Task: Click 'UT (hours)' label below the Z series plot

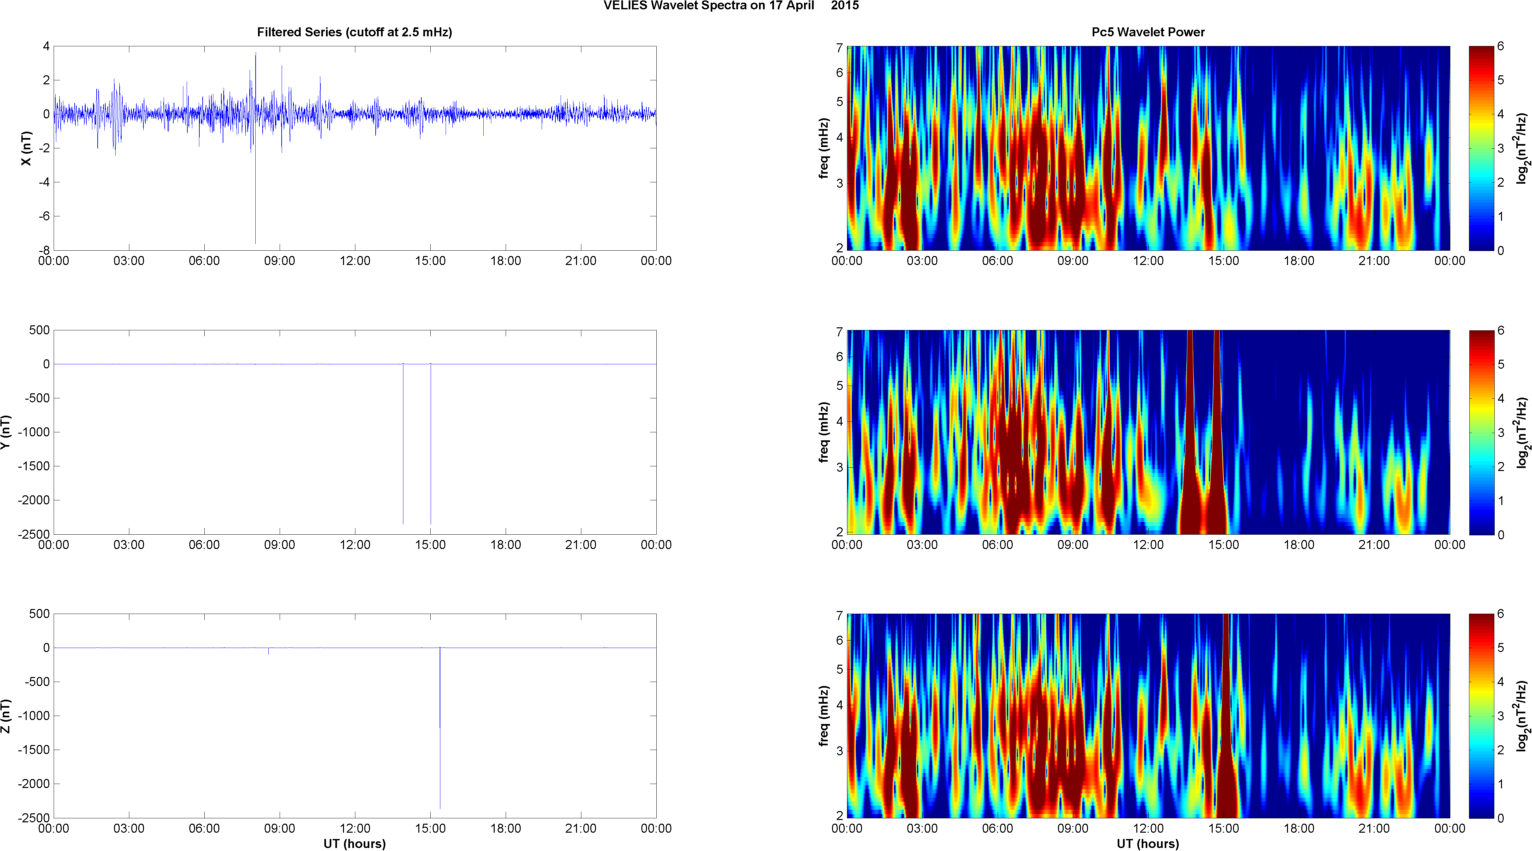Action: [355, 844]
